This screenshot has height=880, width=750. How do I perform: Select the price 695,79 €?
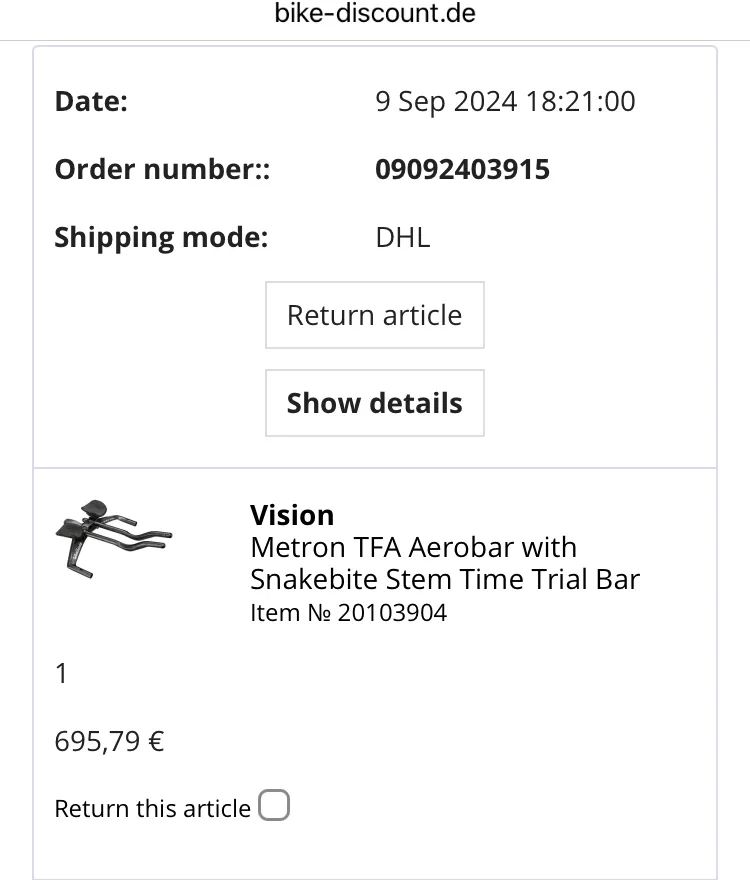[109, 741]
